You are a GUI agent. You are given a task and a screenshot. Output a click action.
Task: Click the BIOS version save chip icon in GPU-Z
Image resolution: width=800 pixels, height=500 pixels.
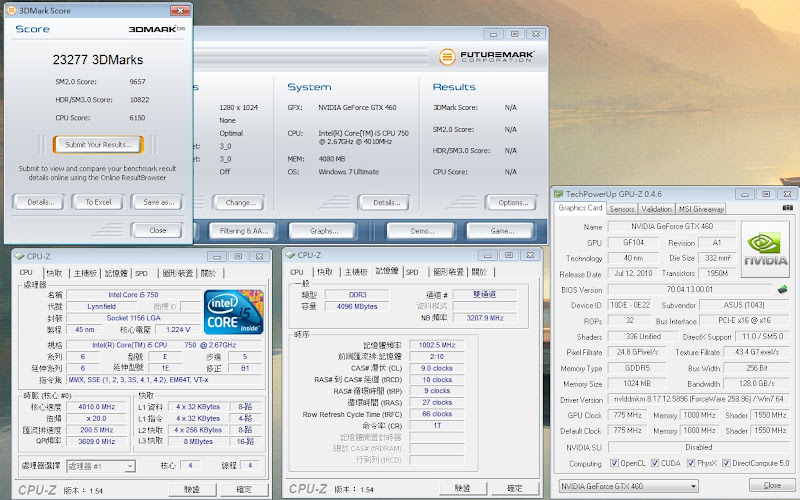point(783,290)
